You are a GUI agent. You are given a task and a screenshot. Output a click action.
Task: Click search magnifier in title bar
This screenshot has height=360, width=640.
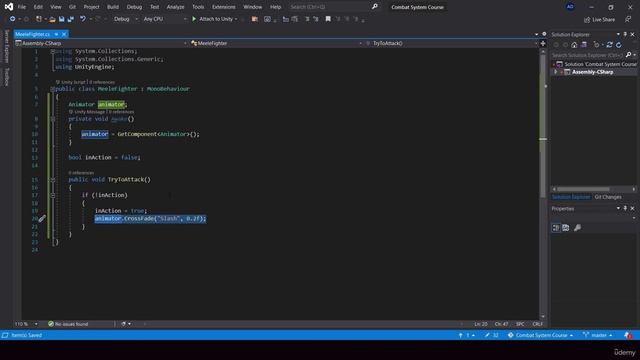point(375,7)
